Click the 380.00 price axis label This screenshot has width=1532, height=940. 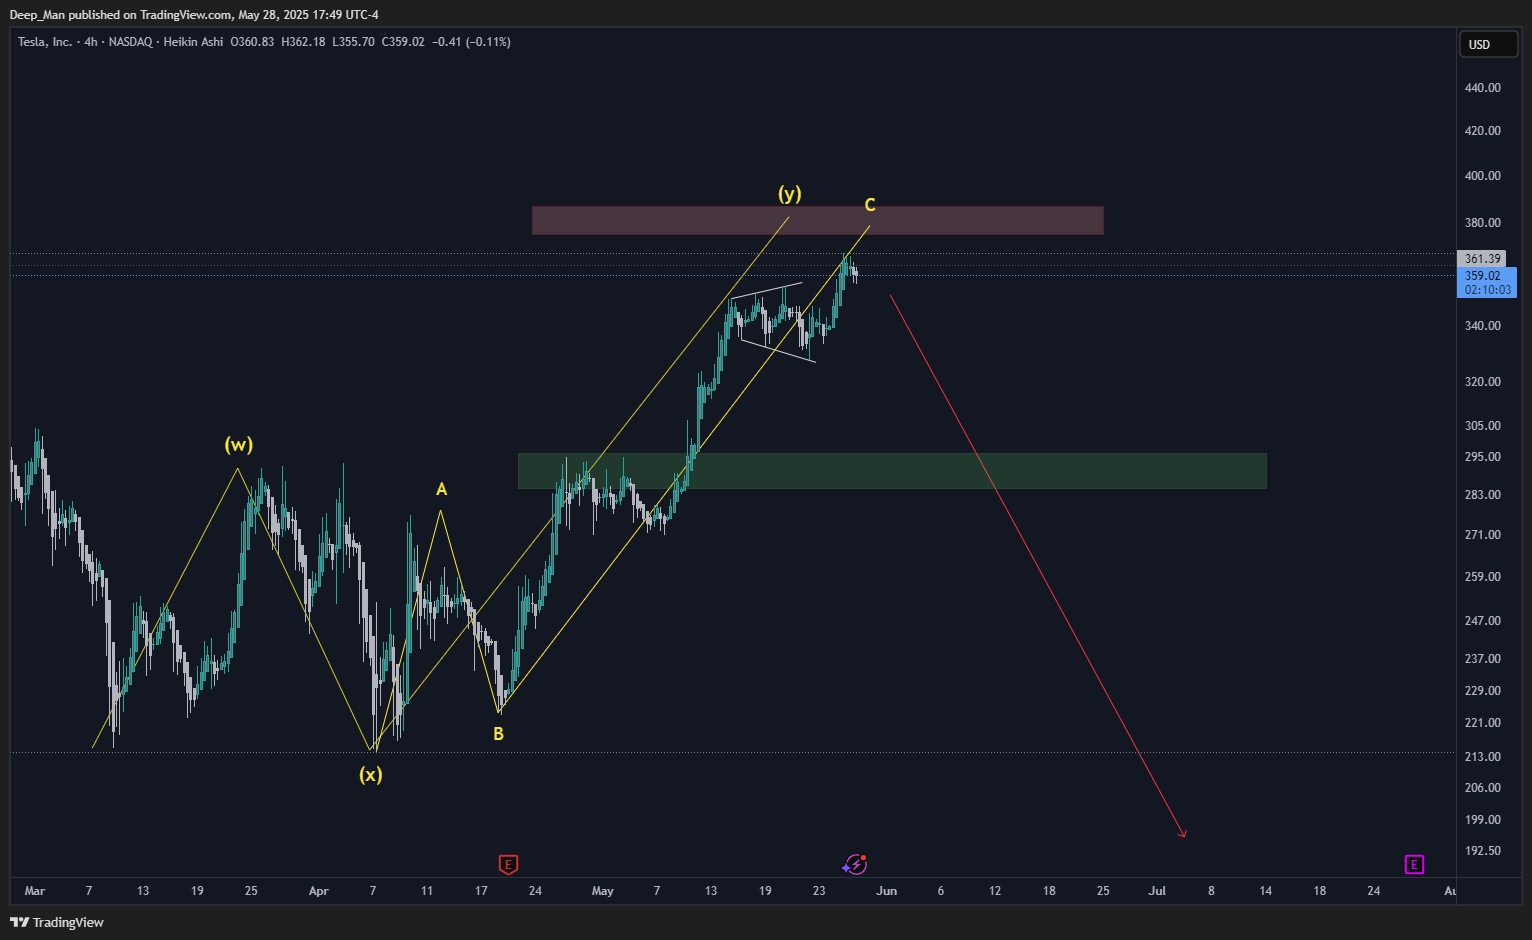[1482, 223]
